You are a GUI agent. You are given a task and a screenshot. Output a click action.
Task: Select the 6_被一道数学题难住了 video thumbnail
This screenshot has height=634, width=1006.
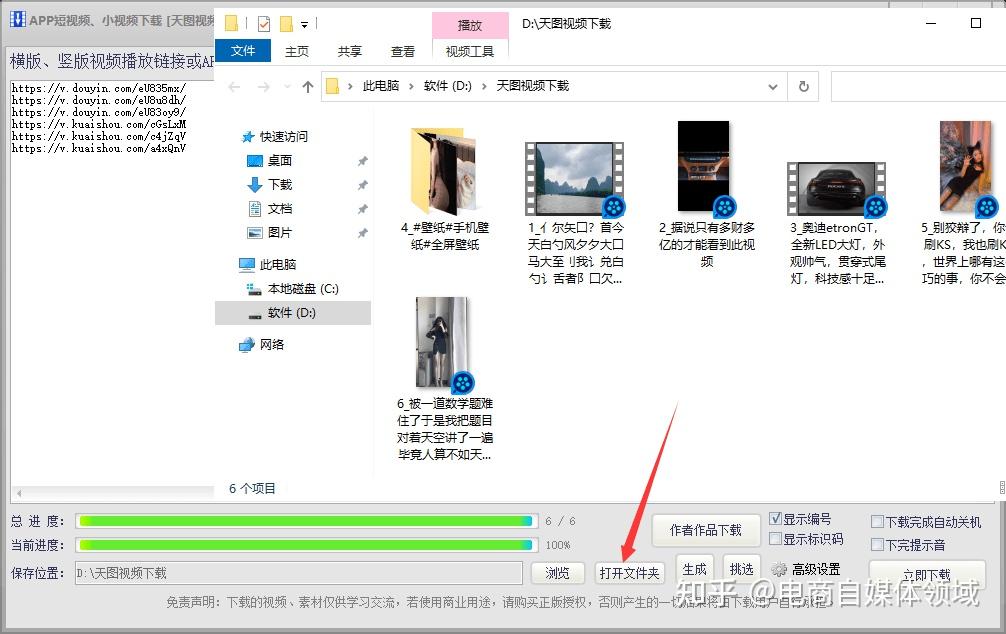pos(444,343)
